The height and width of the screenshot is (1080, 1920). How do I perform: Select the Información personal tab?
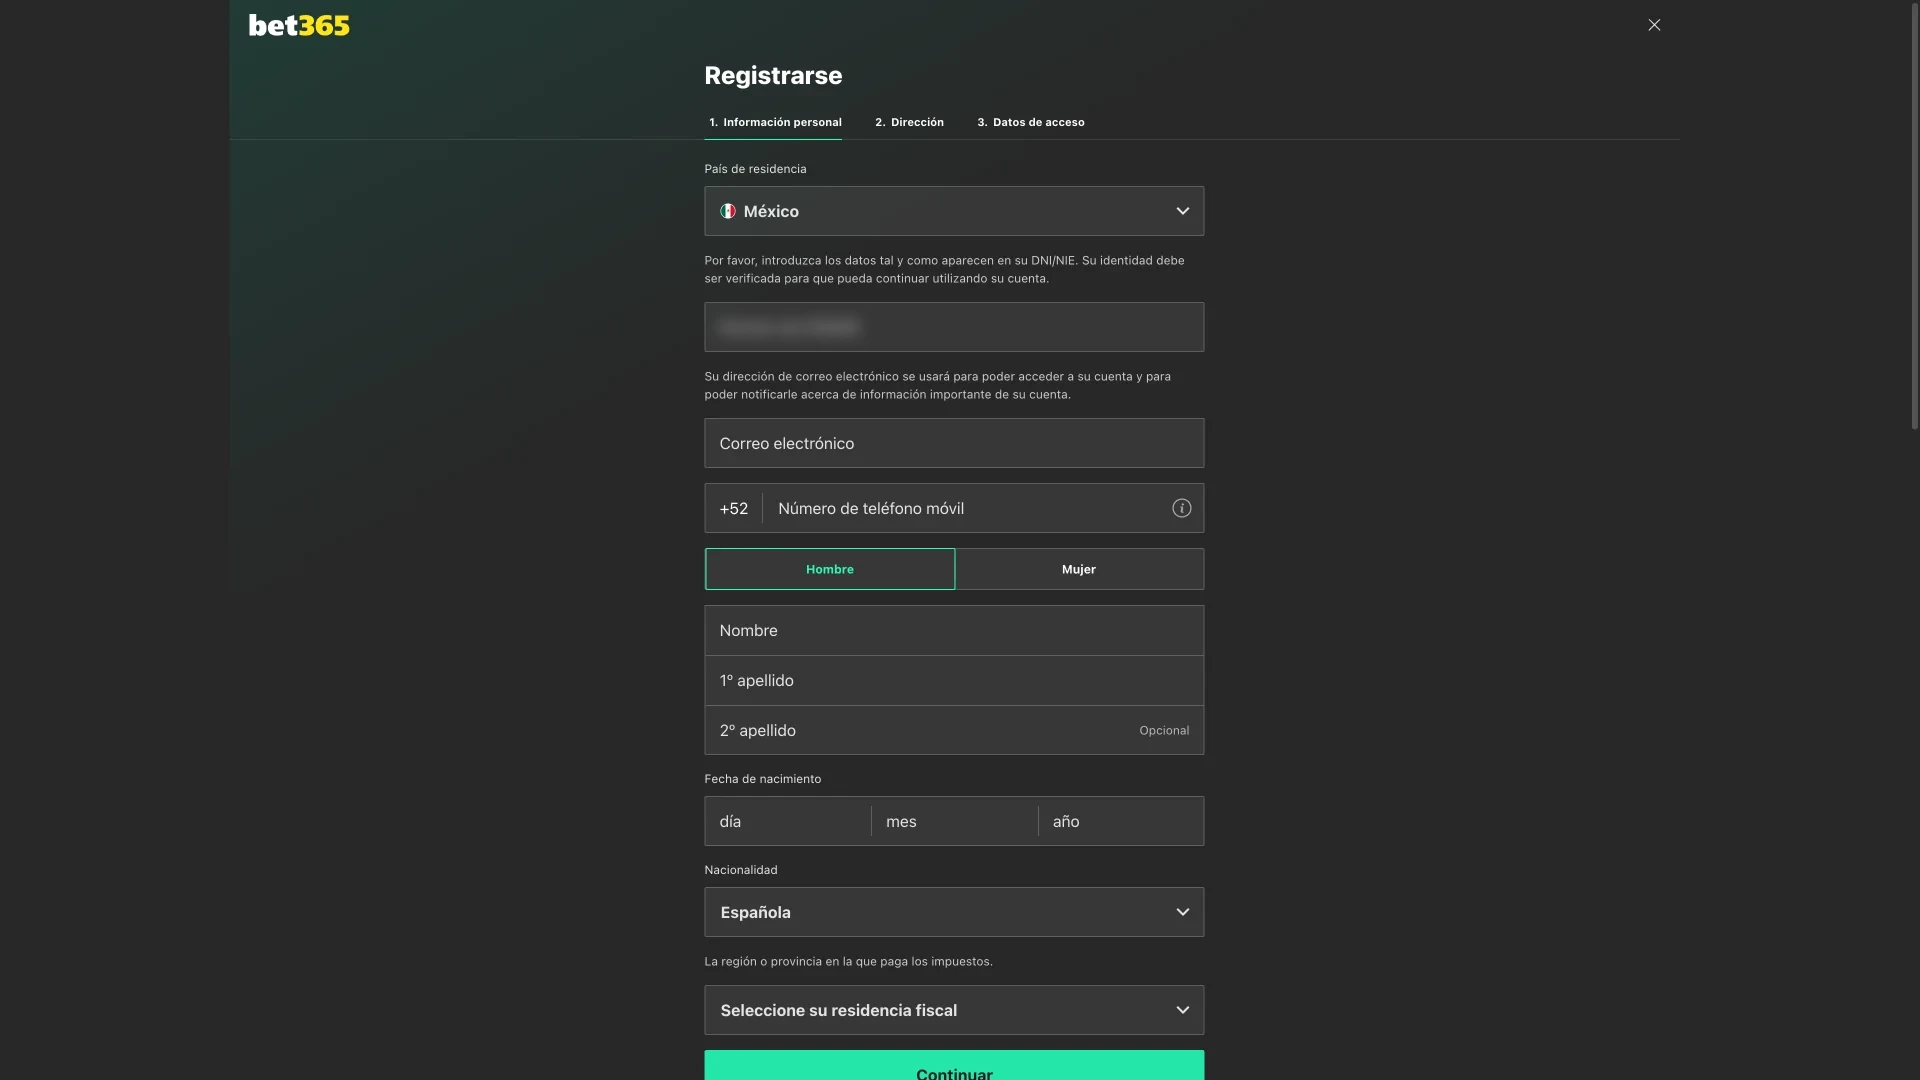point(775,122)
